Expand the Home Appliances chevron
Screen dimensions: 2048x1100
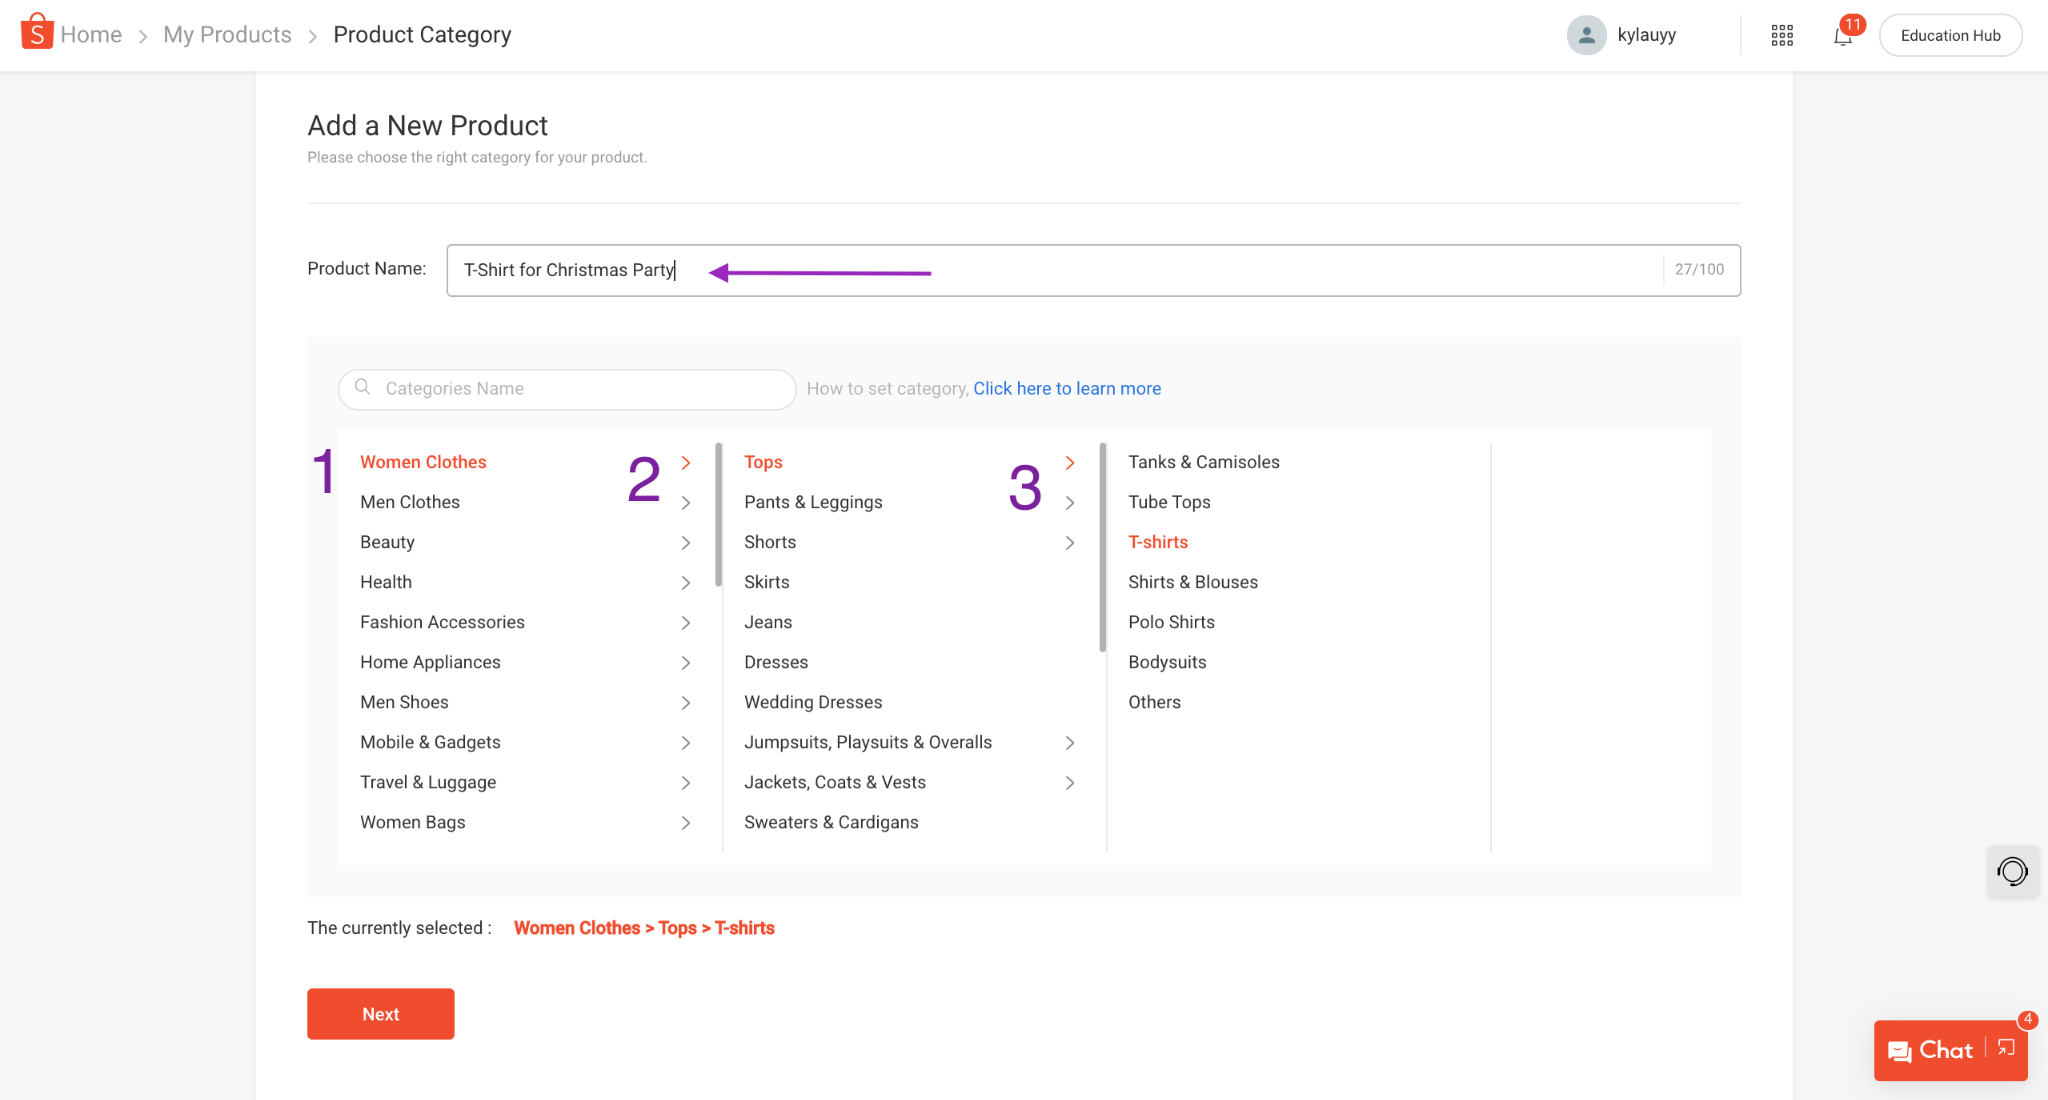click(686, 662)
